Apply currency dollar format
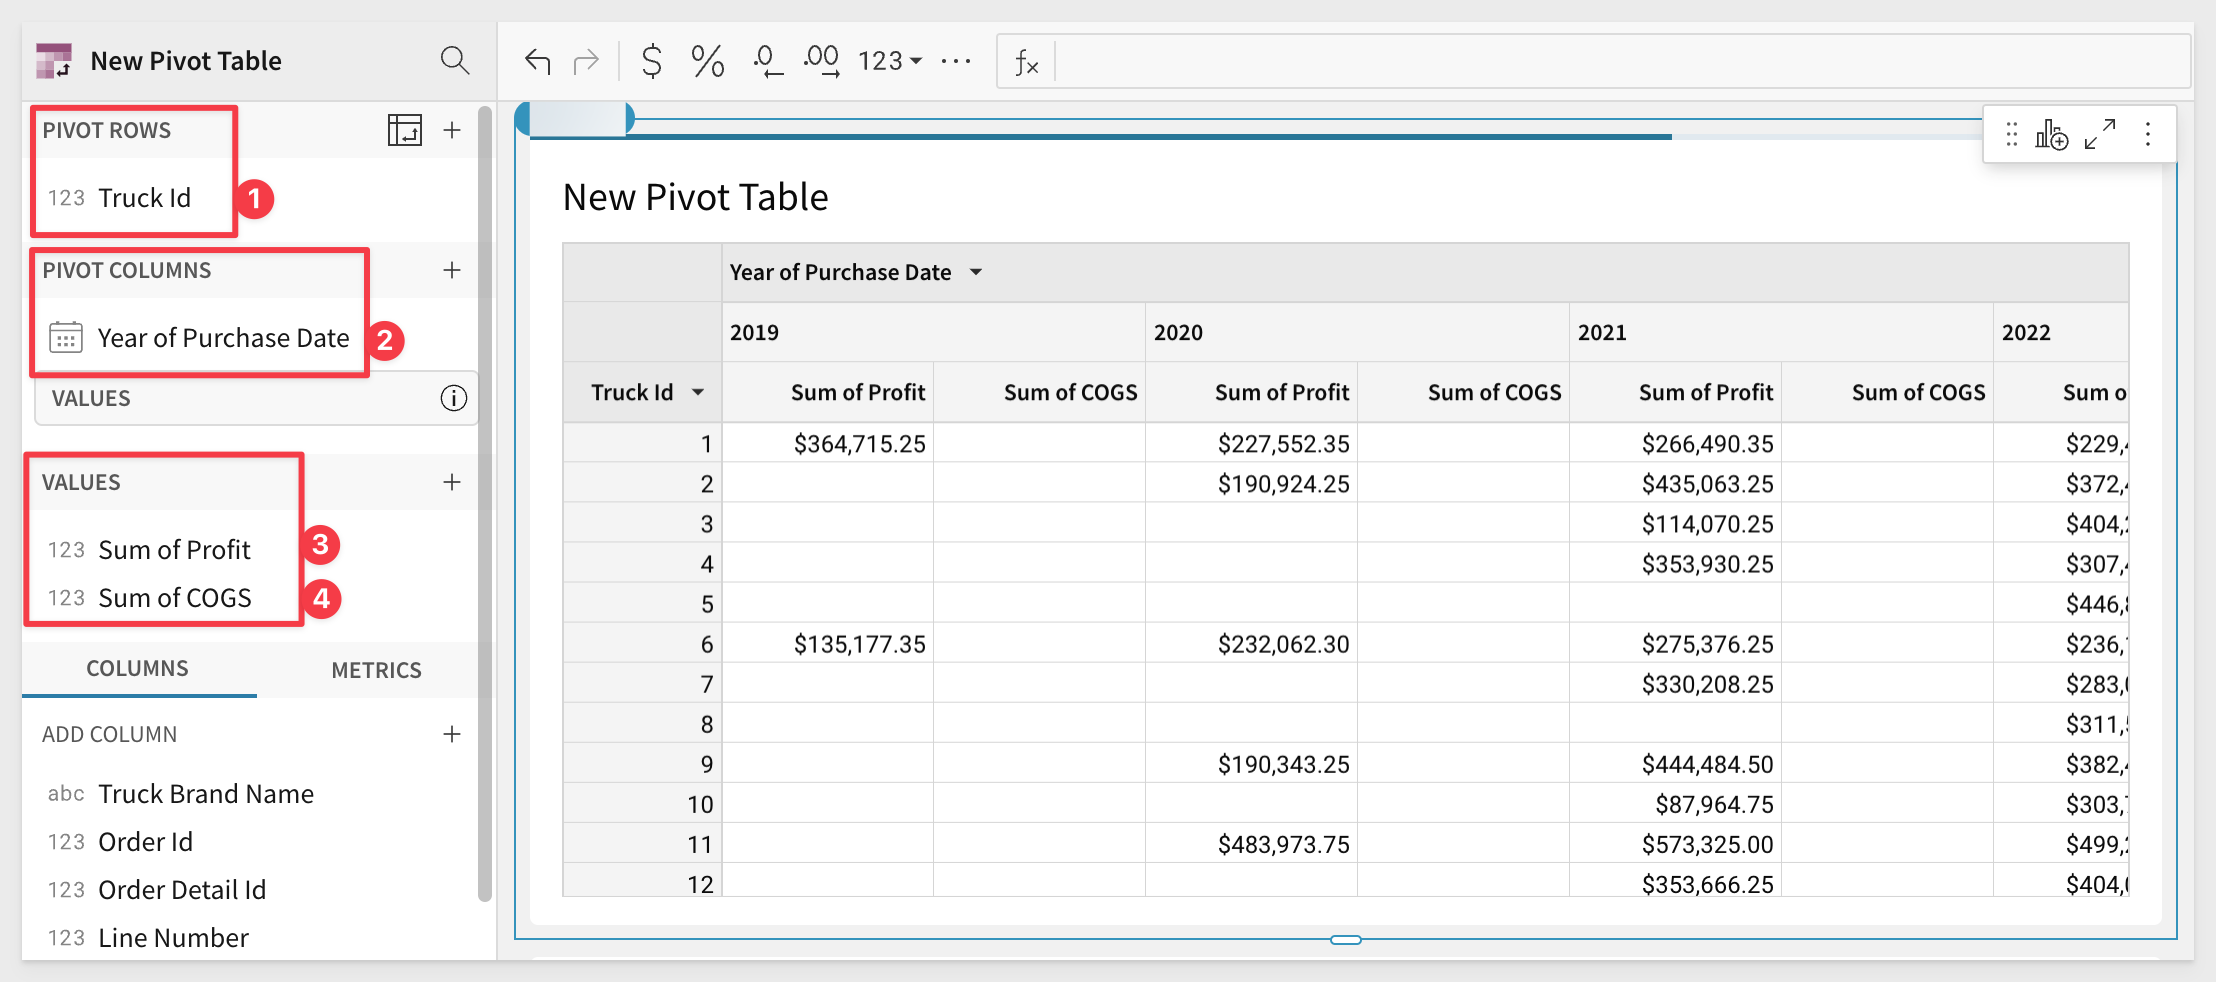The height and width of the screenshot is (982, 2216). 651,62
